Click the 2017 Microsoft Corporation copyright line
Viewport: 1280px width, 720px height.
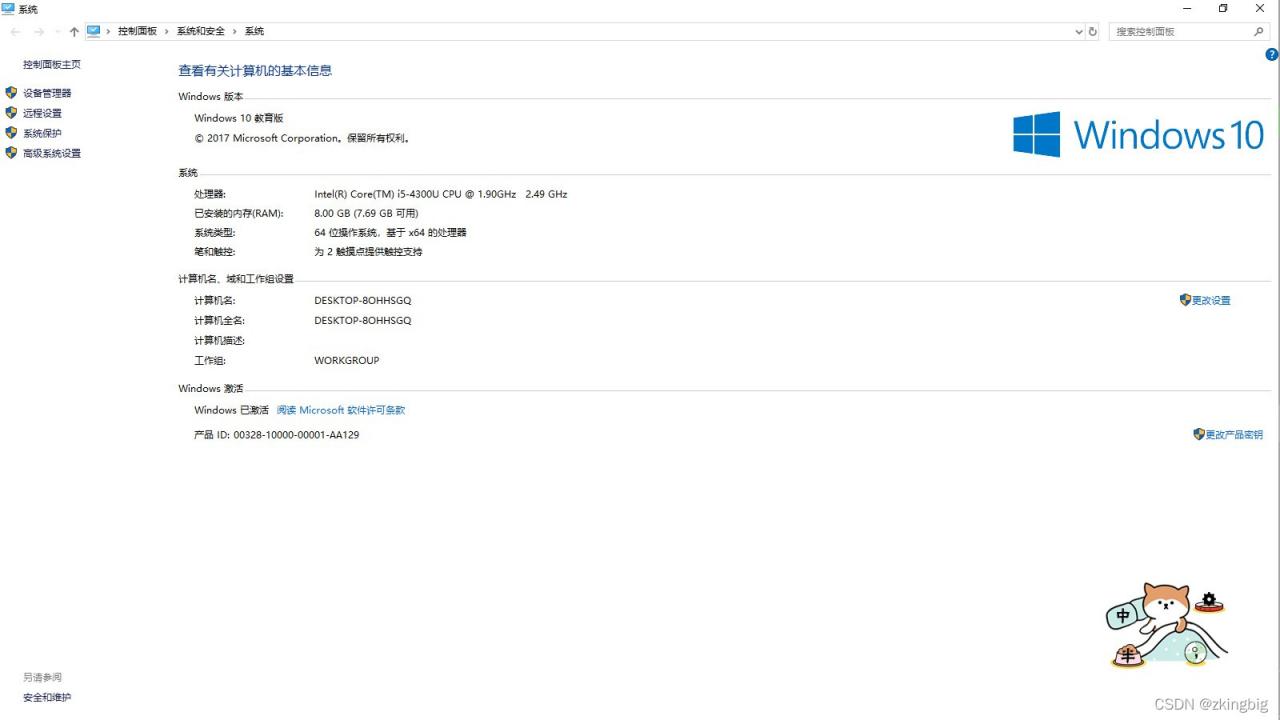pos(302,138)
